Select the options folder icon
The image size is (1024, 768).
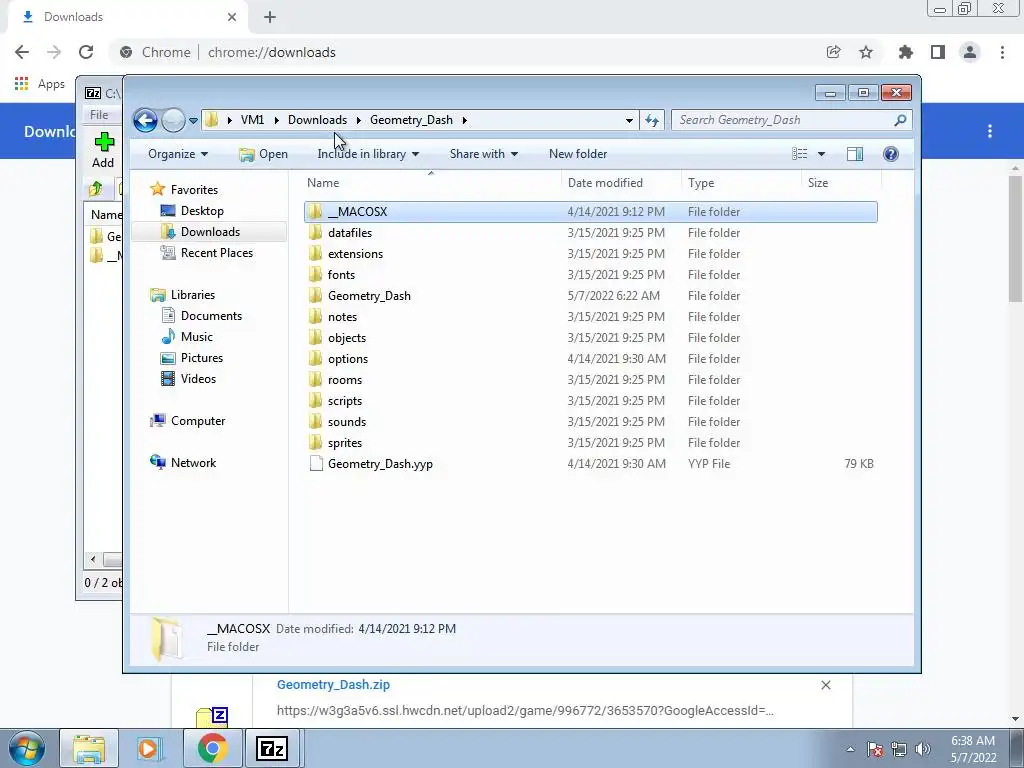click(x=315, y=359)
